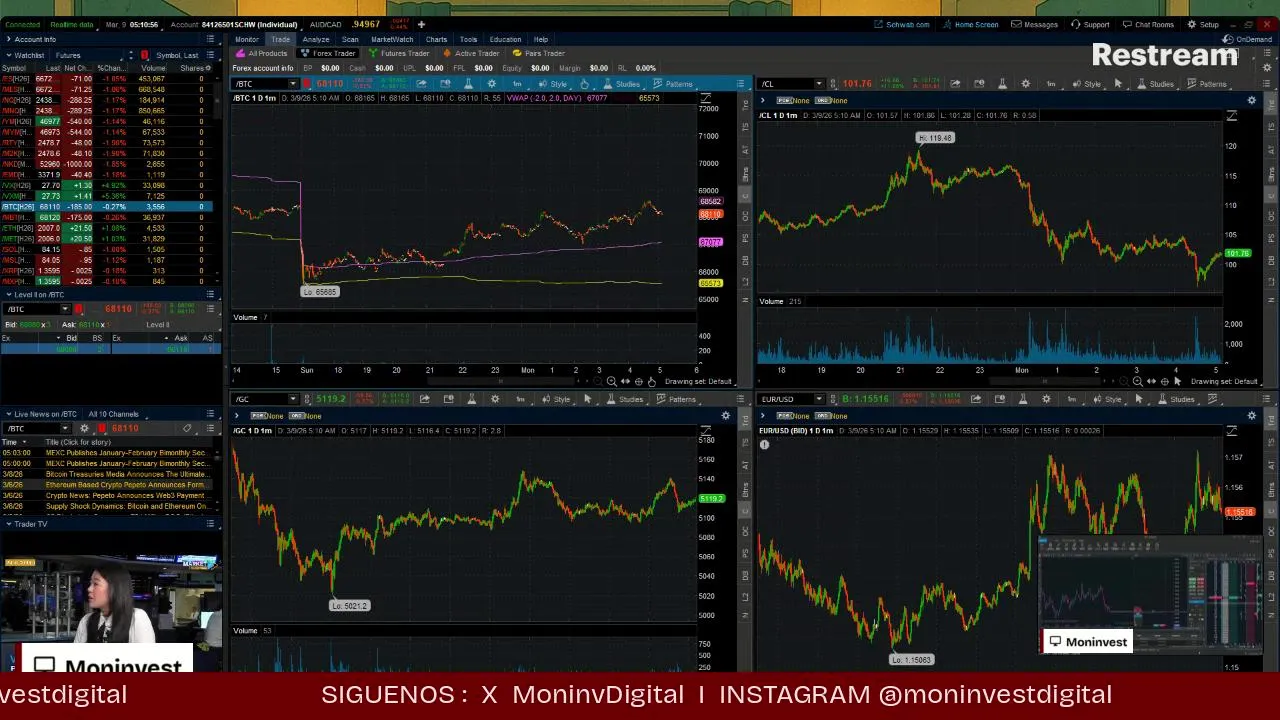Open the Account Info panel menu icon
Image resolution: width=1280 pixels, height=720 pixels.
(210, 39)
